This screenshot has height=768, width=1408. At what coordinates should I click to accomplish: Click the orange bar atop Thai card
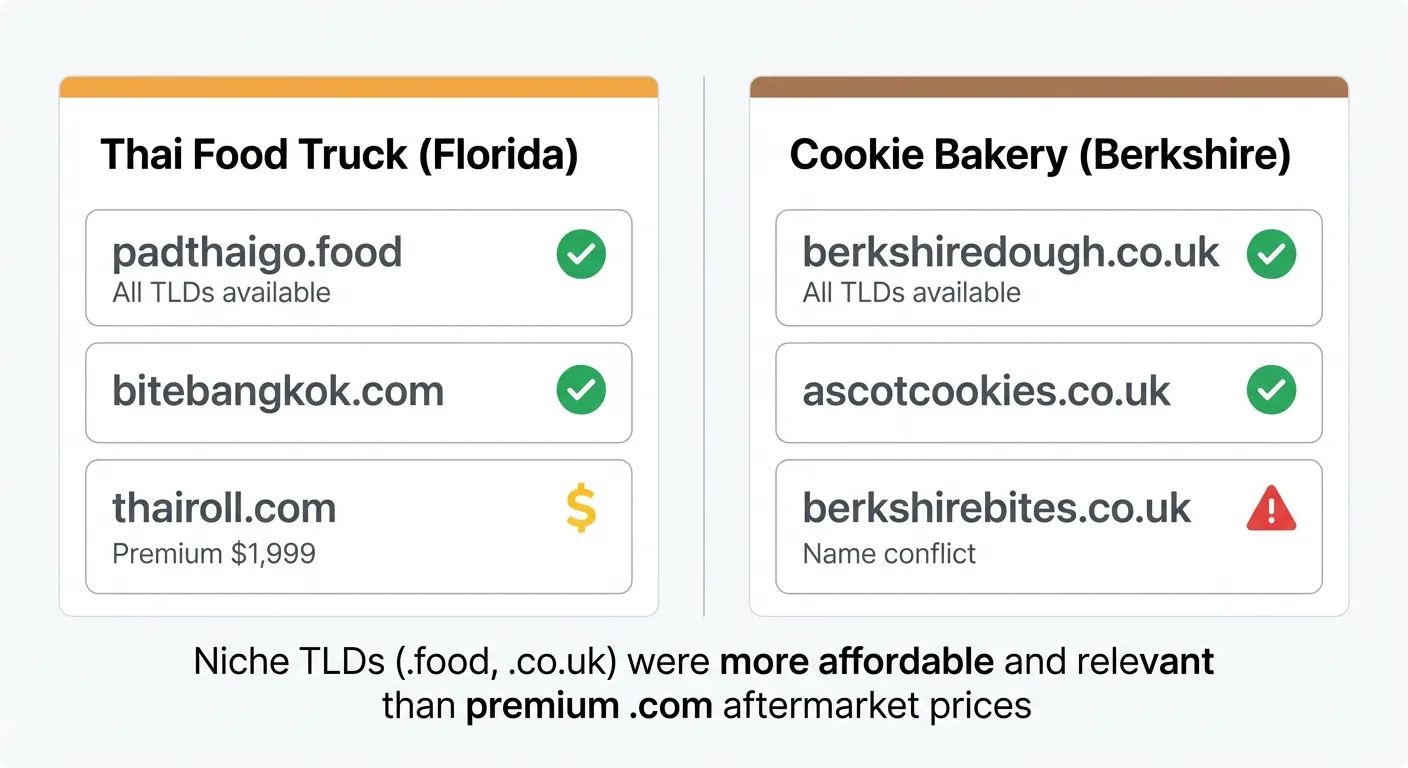(x=358, y=88)
